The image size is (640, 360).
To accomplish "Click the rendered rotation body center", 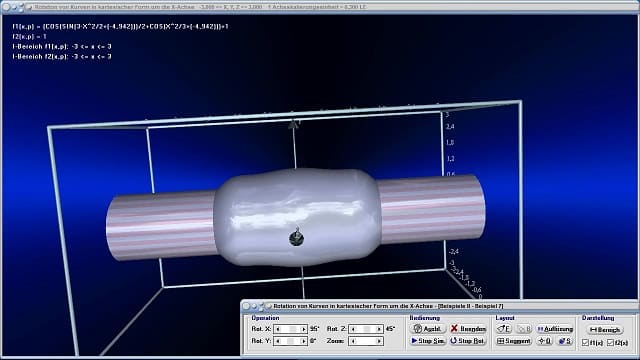I will (x=297, y=218).
